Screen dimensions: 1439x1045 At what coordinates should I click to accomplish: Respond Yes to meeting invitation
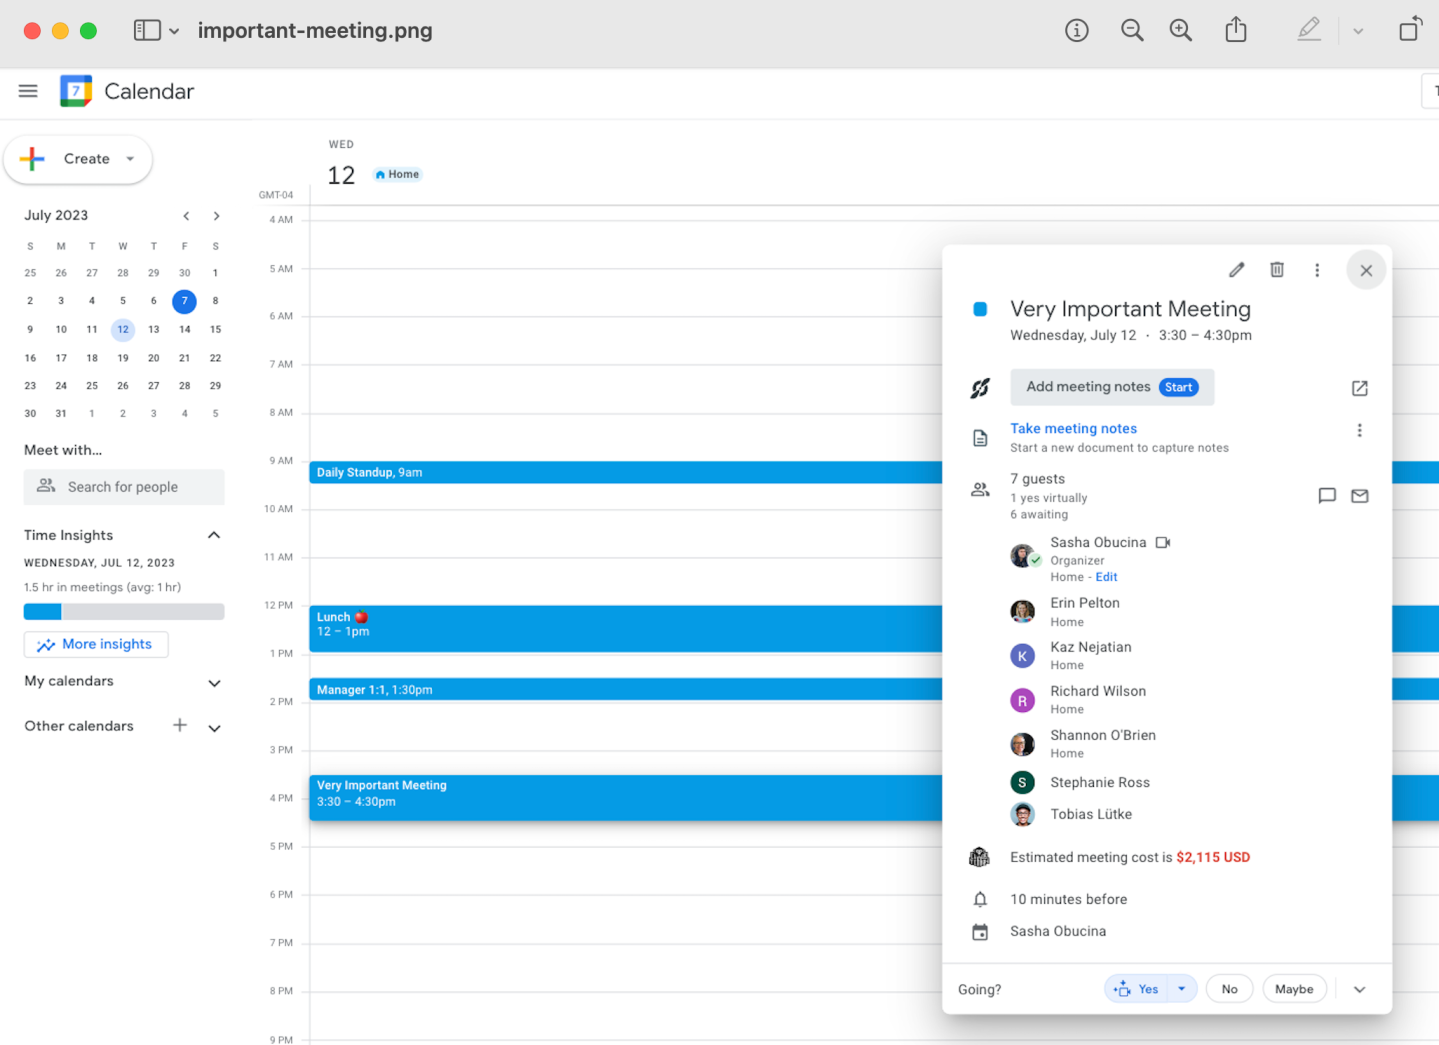[1137, 989]
